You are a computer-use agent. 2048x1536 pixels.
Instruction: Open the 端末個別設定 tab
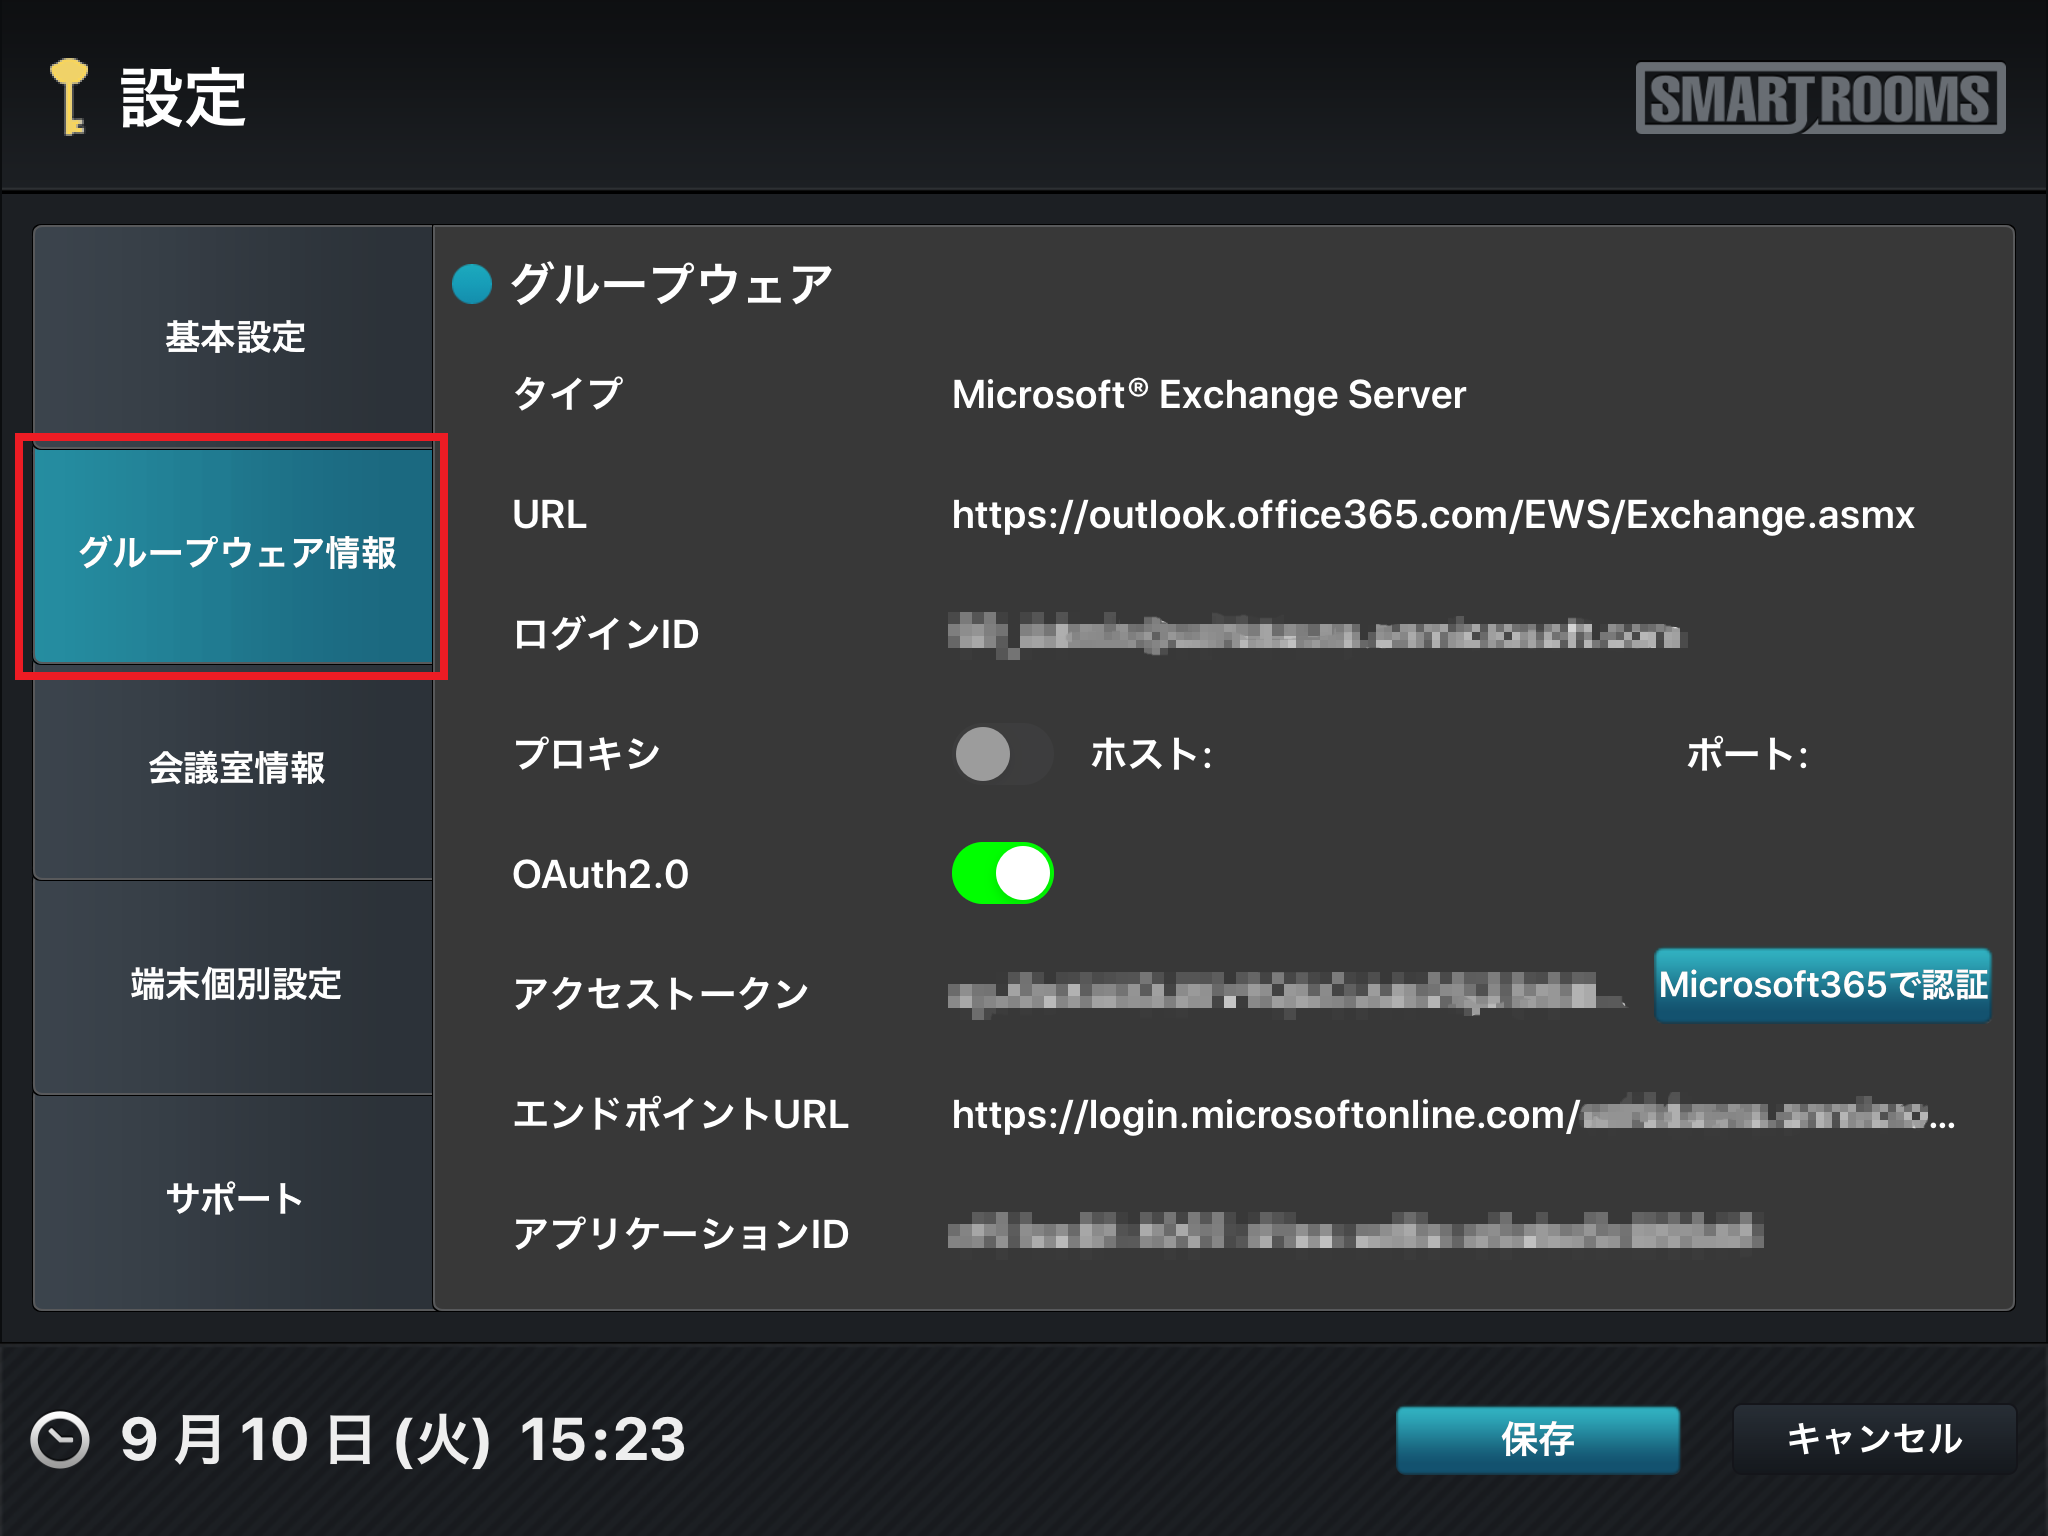click(x=234, y=984)
